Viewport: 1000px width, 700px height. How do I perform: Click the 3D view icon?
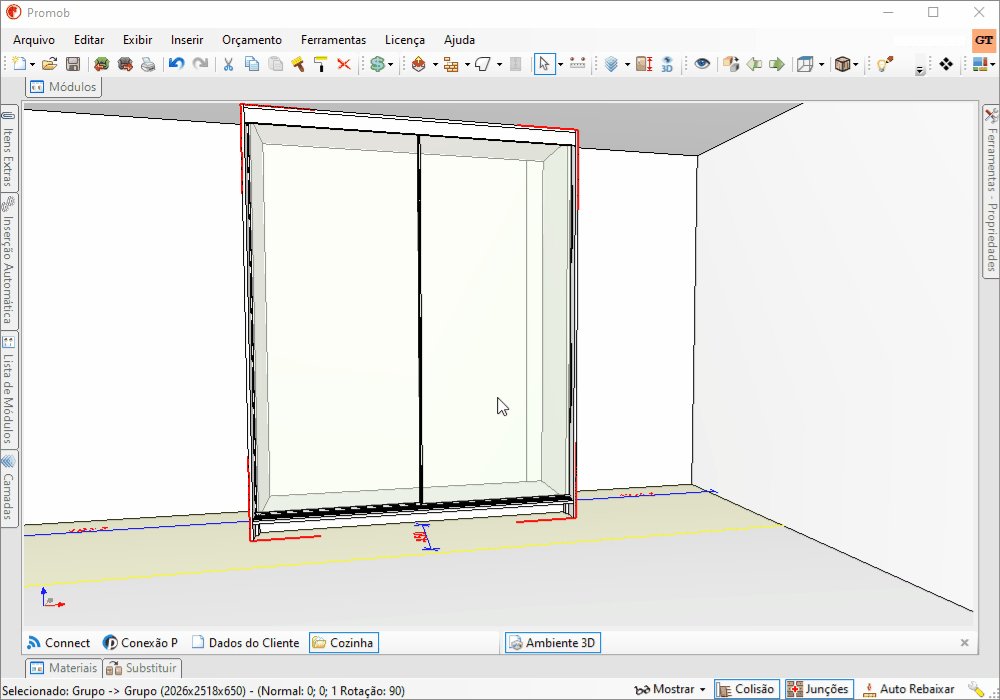(667, 64)
